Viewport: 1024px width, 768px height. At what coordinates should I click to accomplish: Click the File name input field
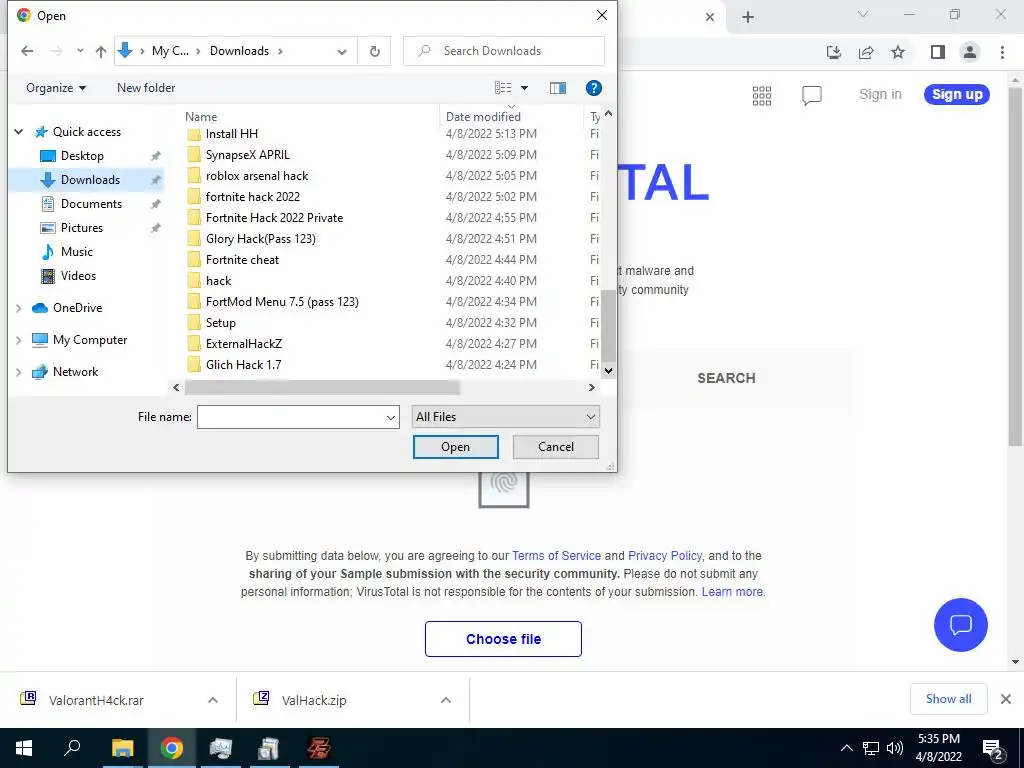(x=298, y=417)
